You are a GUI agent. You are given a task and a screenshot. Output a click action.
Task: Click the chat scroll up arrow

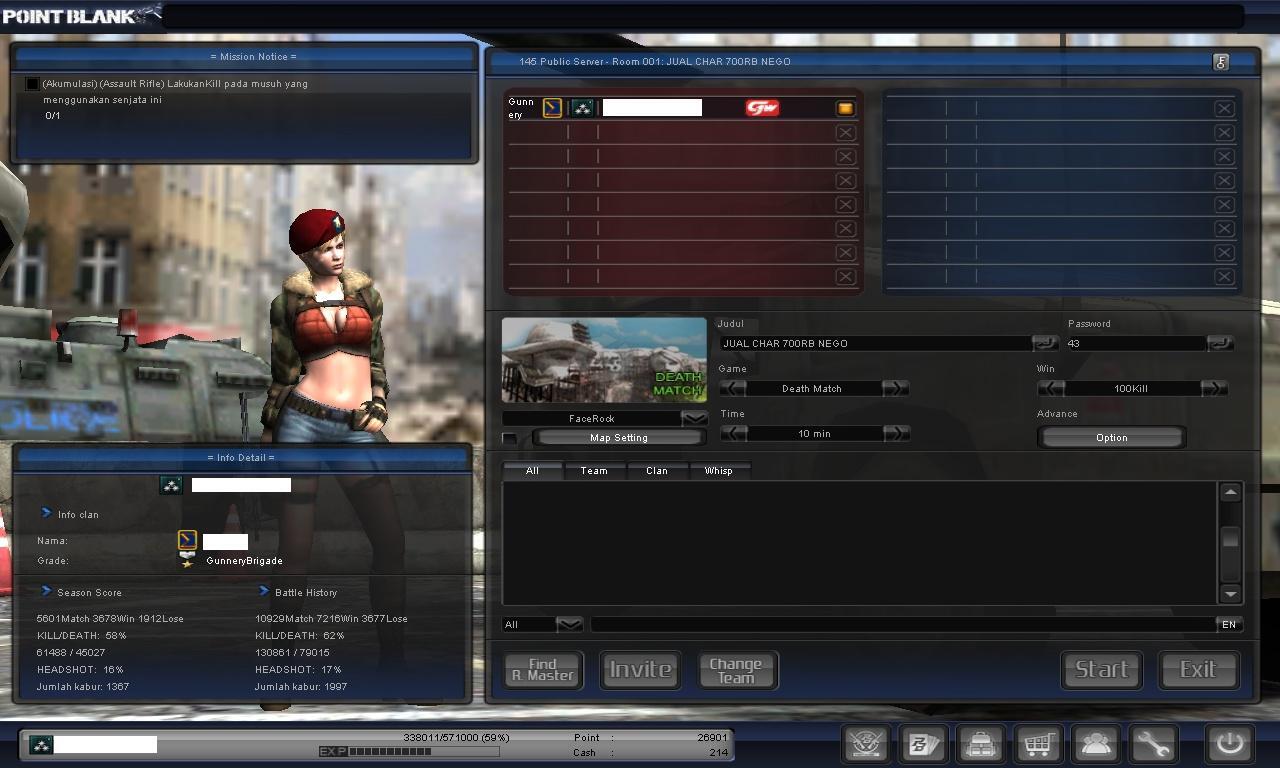(1230, 492)
